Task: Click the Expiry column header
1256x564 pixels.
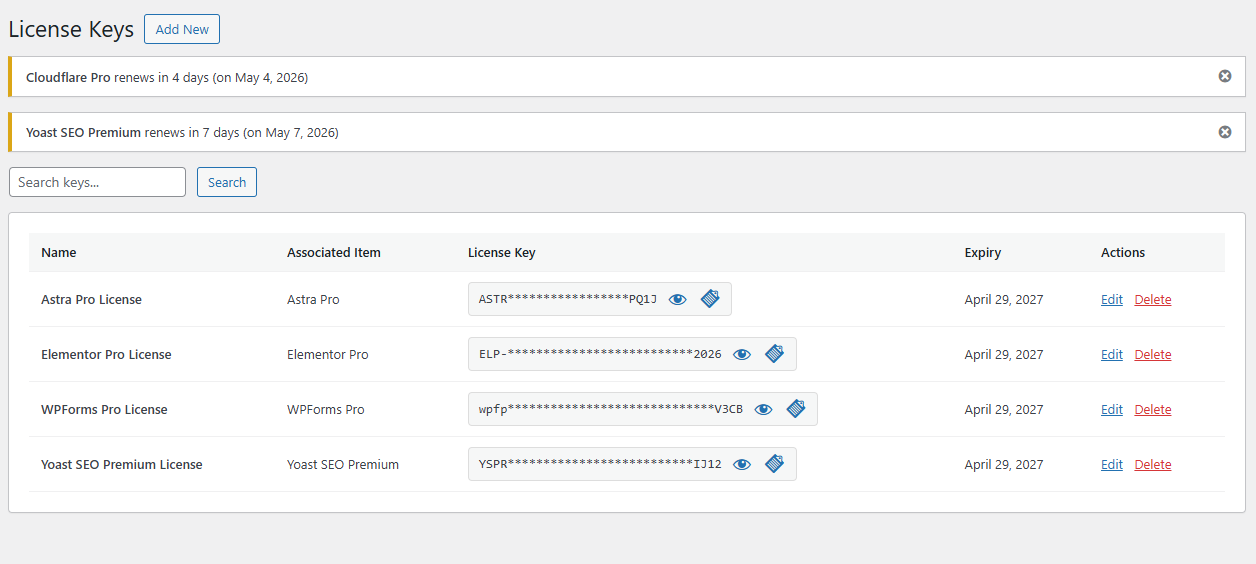Action: [x=983, y=252]
